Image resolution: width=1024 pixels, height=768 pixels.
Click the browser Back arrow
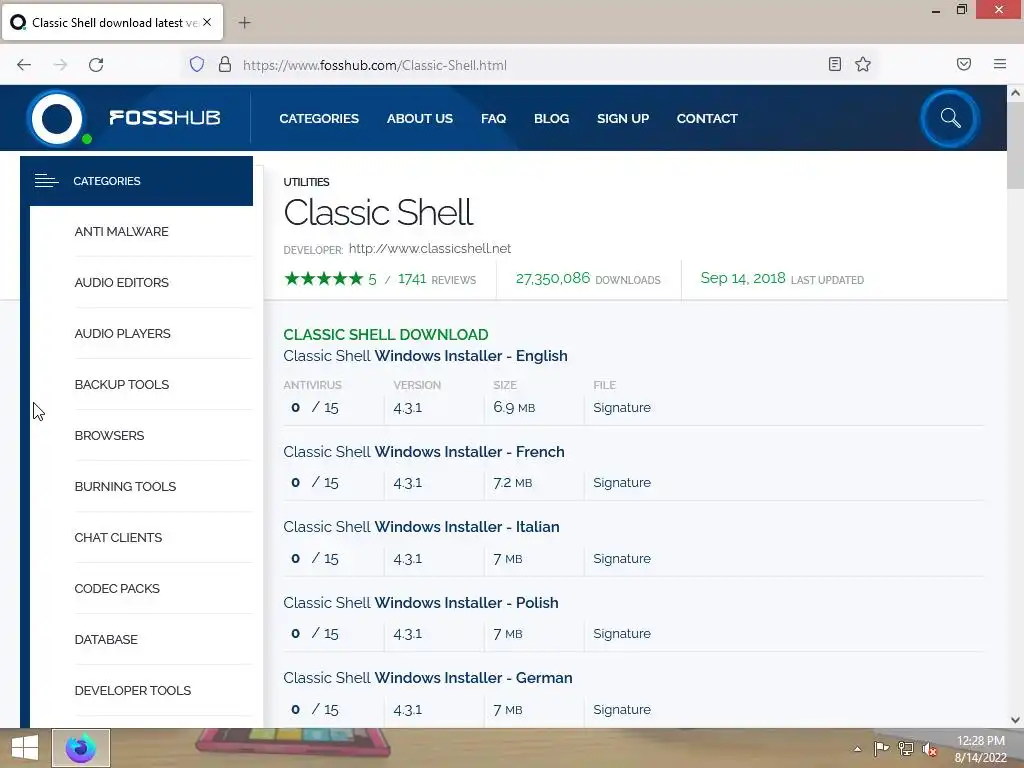click(x=24, y=65)
